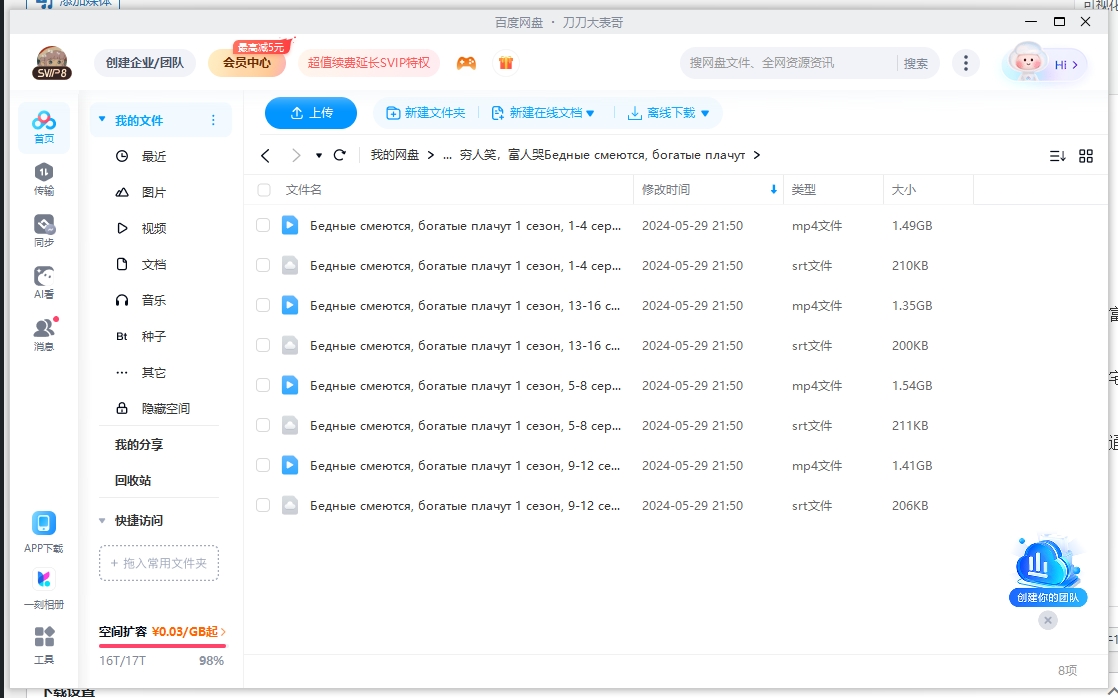Select the 同步 sync icon in left sidebar
The image size is (1118, 698).
coord(43,229)
